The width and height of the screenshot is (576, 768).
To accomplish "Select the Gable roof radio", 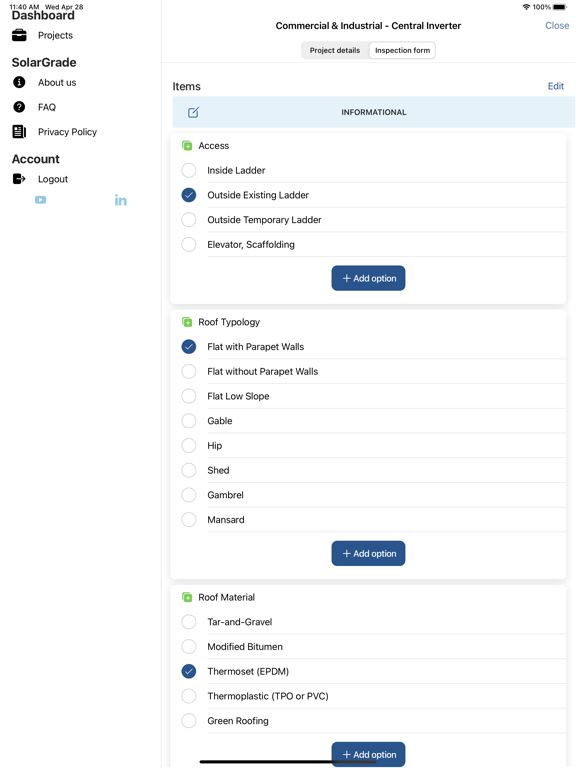I will point(189,421).
